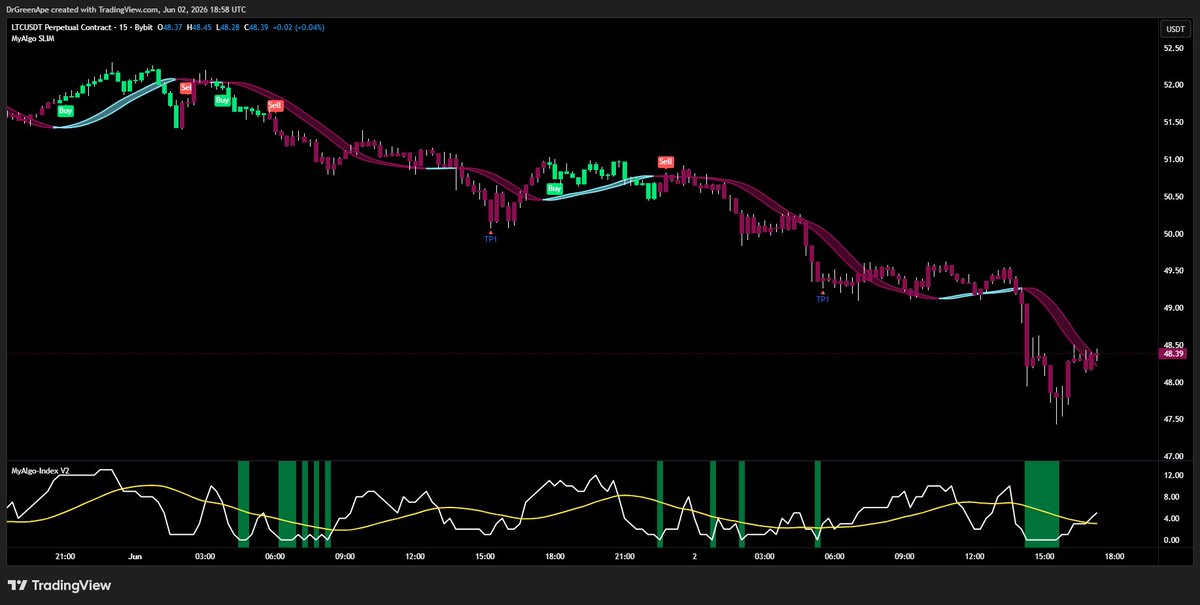Click the Jun date label on the time axis
Viewport: 1200px width, 605px height.
click(135, 557)
